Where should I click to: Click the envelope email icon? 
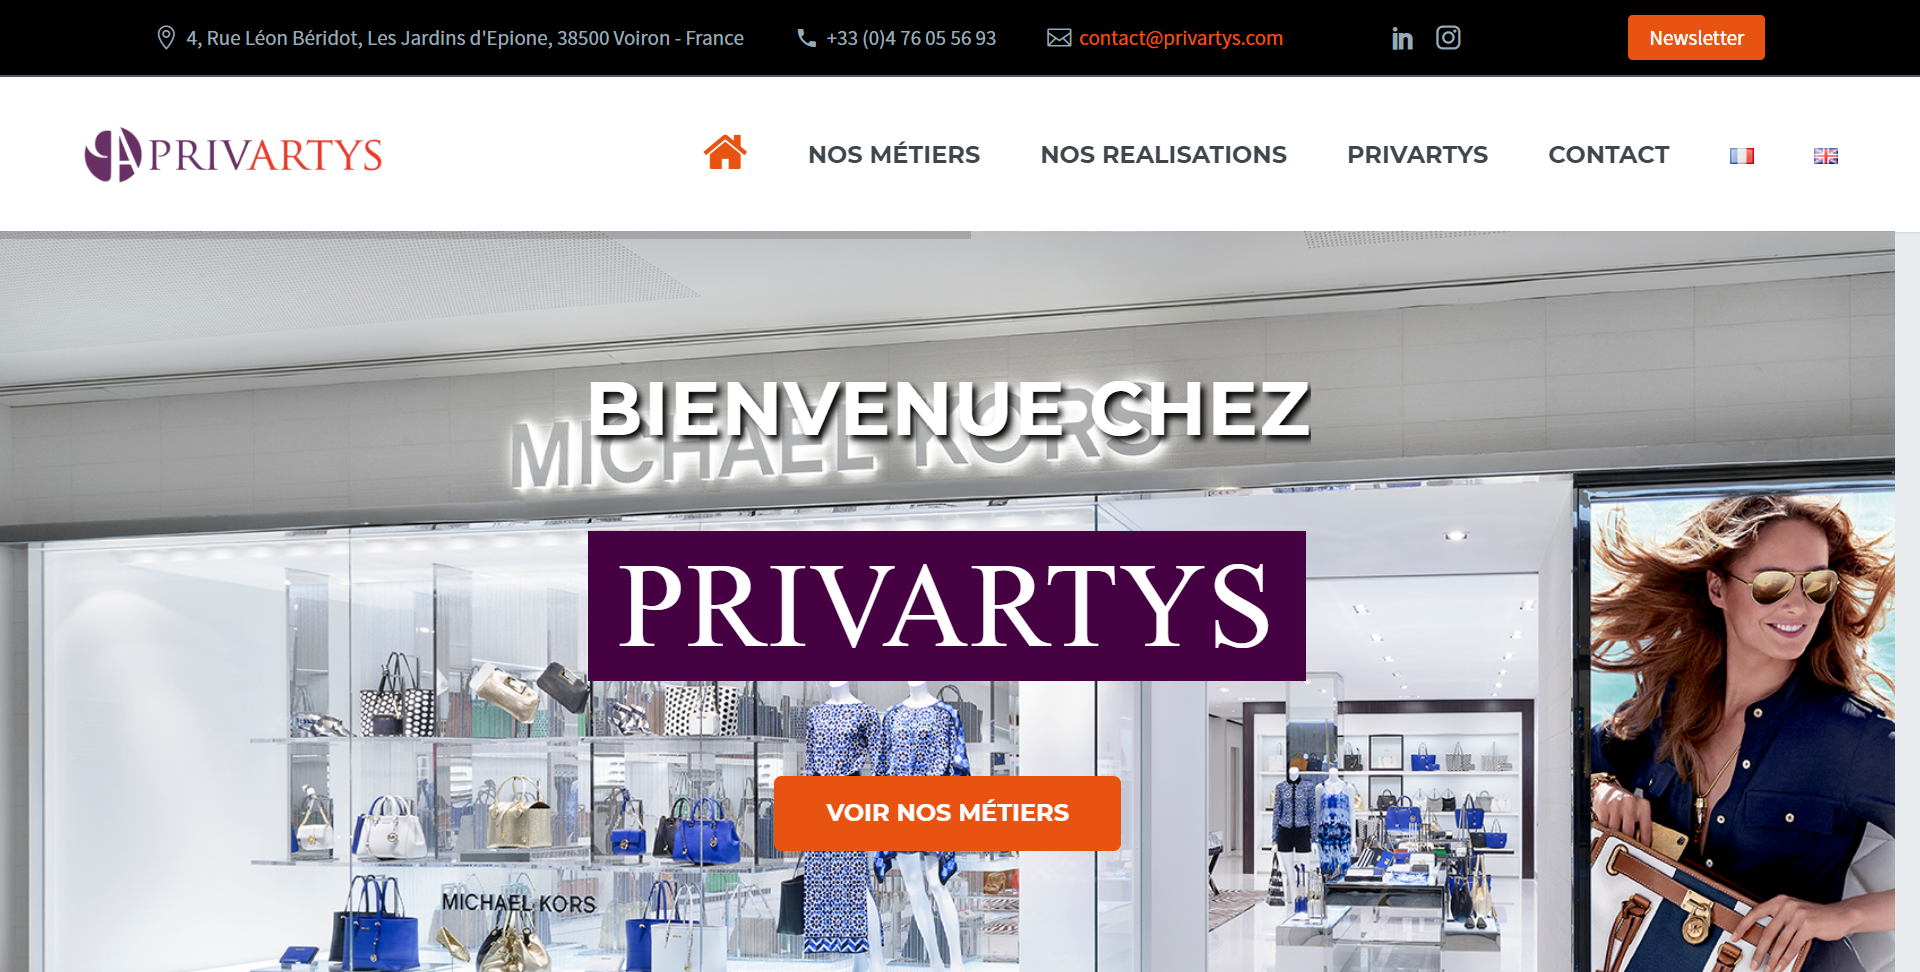click(1059, 38)
